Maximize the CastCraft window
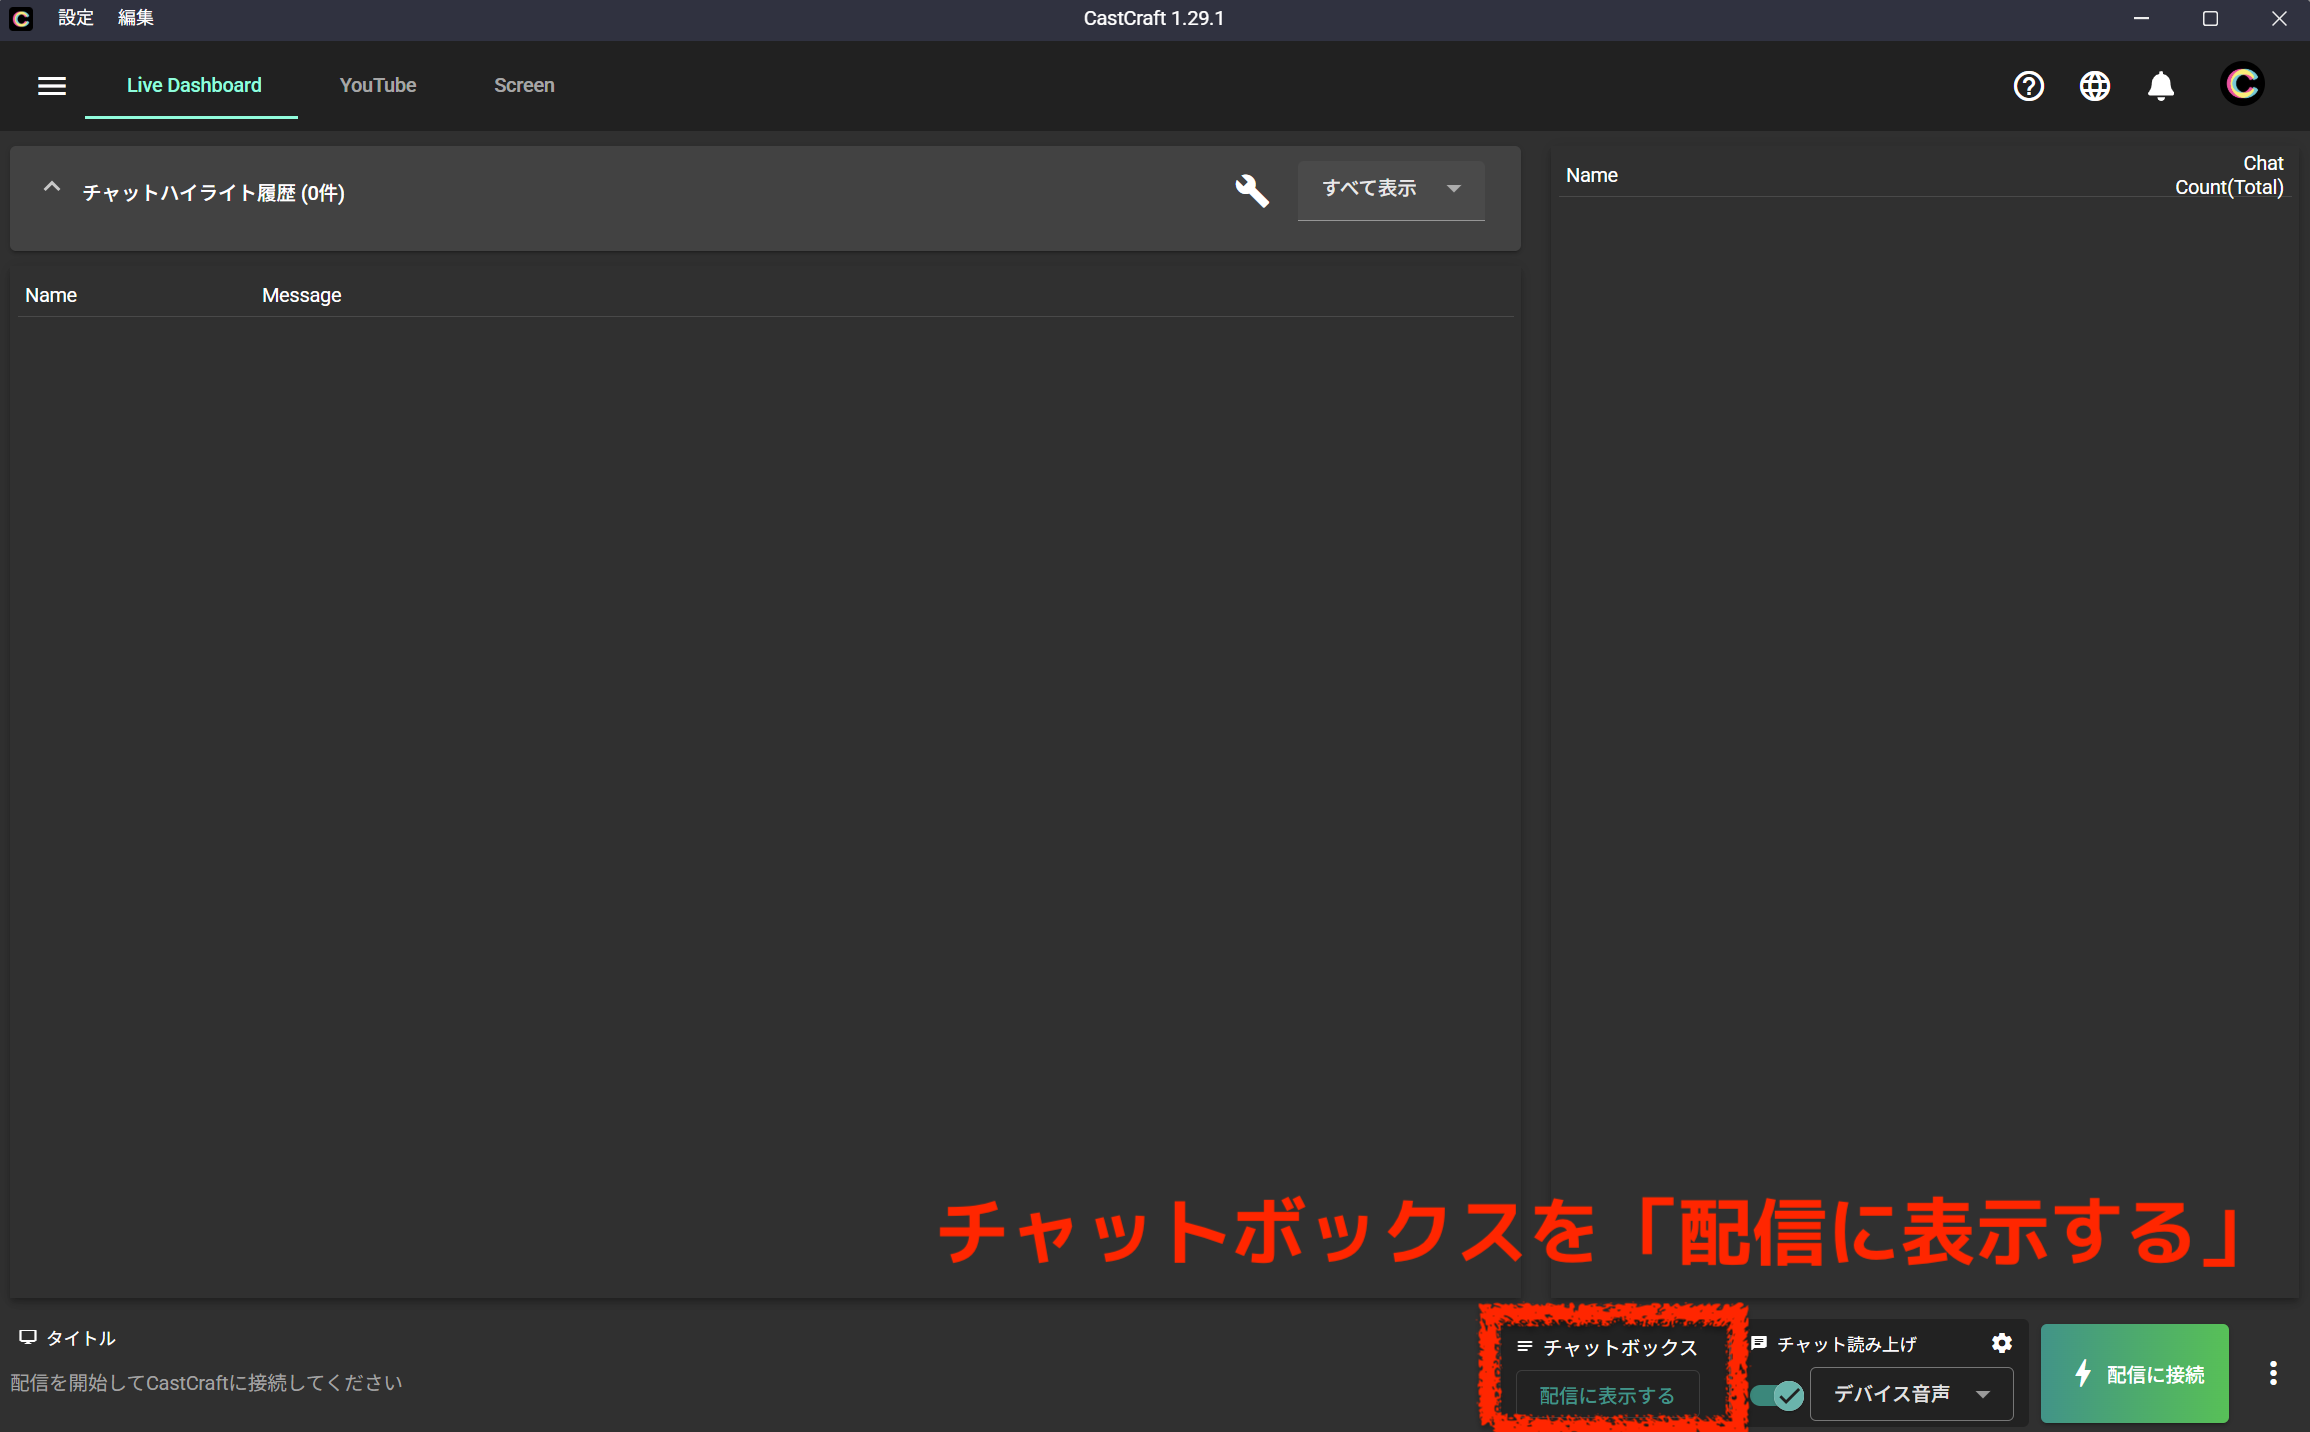This screenshot has height=1432, width=2310. [x=2210, y=18]
